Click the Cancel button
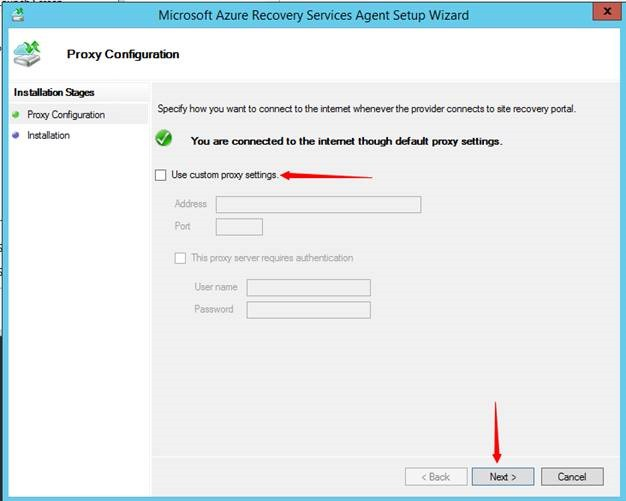 [x=572, y=477]
